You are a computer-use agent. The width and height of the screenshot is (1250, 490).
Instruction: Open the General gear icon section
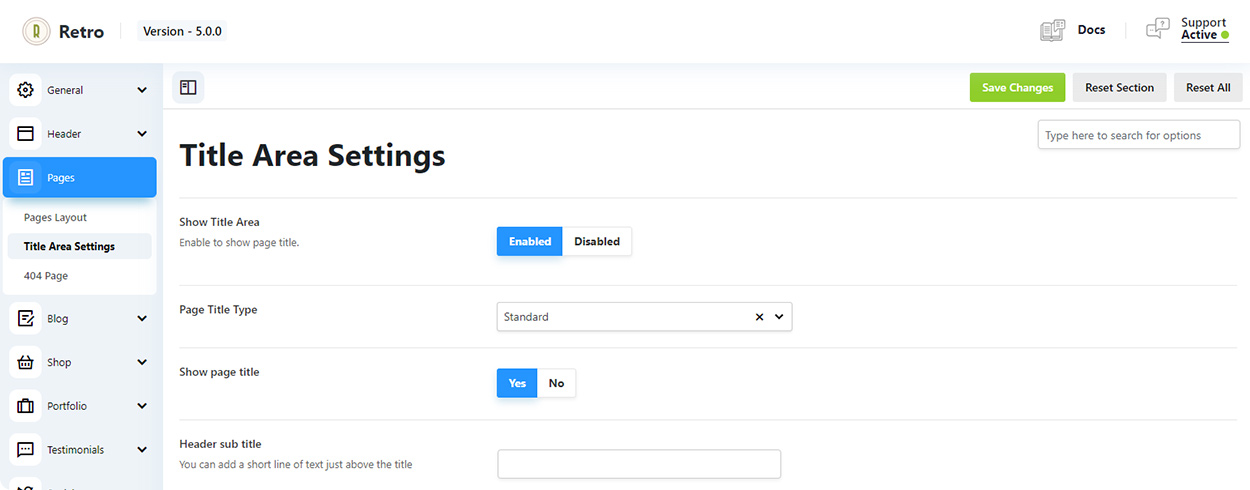26,90
